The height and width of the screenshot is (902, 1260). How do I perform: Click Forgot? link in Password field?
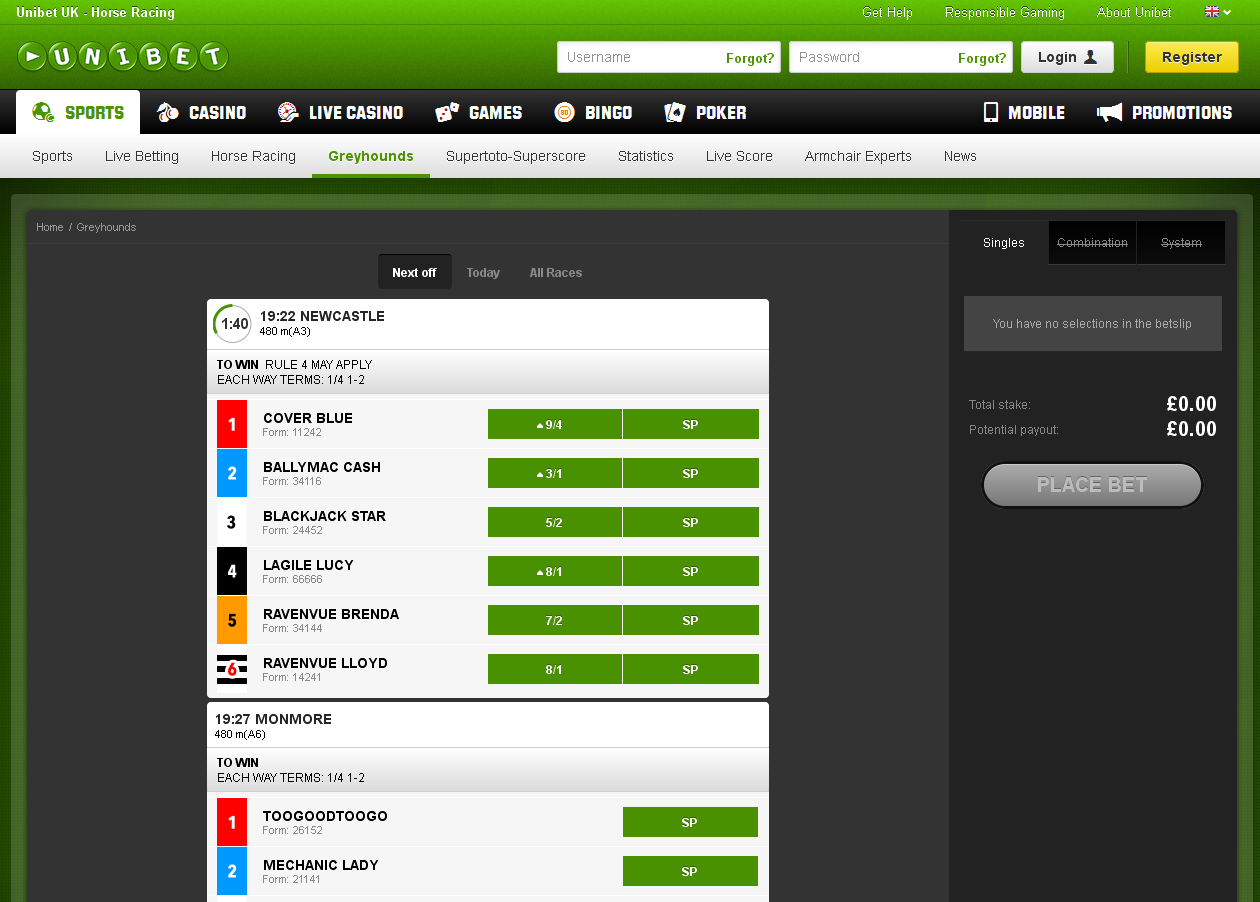[x=982, y=58]
